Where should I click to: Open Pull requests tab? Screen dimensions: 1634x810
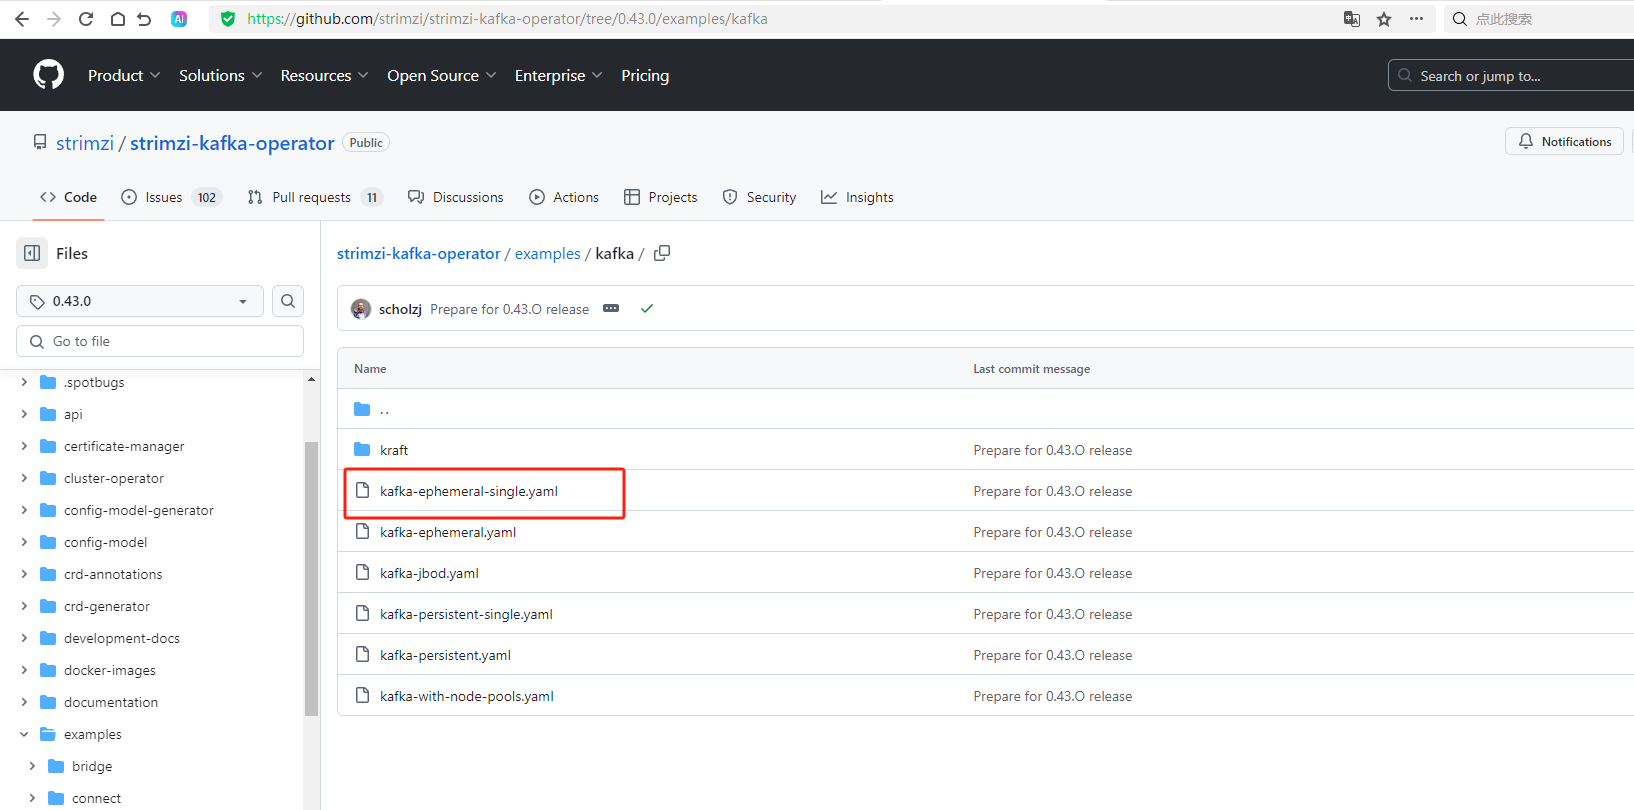point(315,197)
